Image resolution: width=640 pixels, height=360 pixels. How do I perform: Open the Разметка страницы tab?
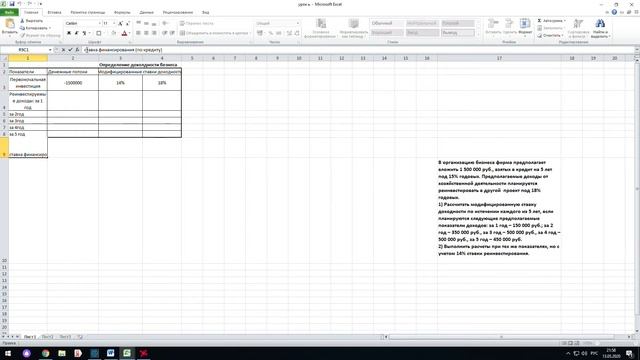click(88, 12)
